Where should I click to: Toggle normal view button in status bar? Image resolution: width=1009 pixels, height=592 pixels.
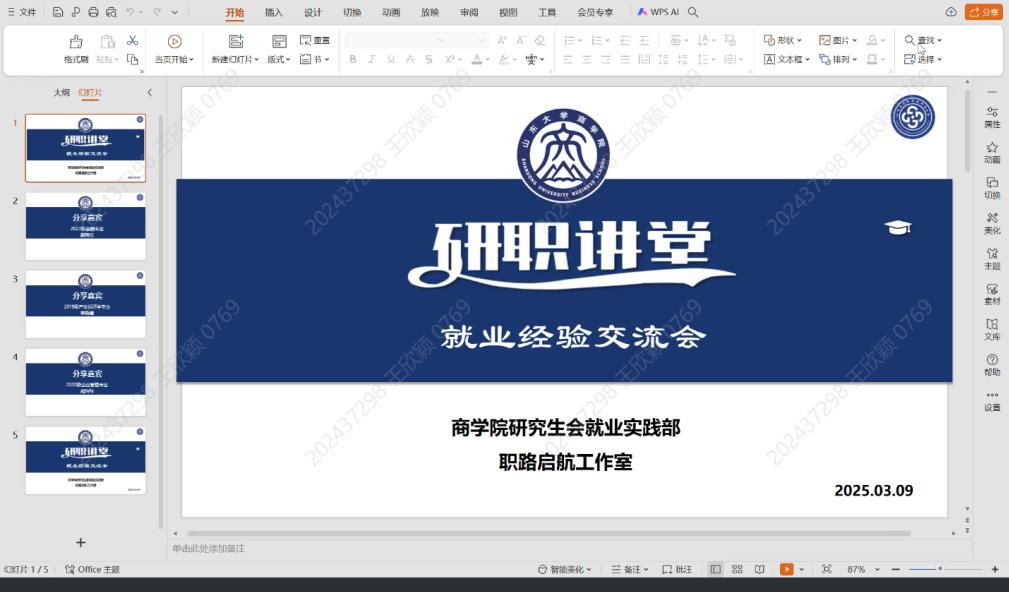click(x=715, y=569)
